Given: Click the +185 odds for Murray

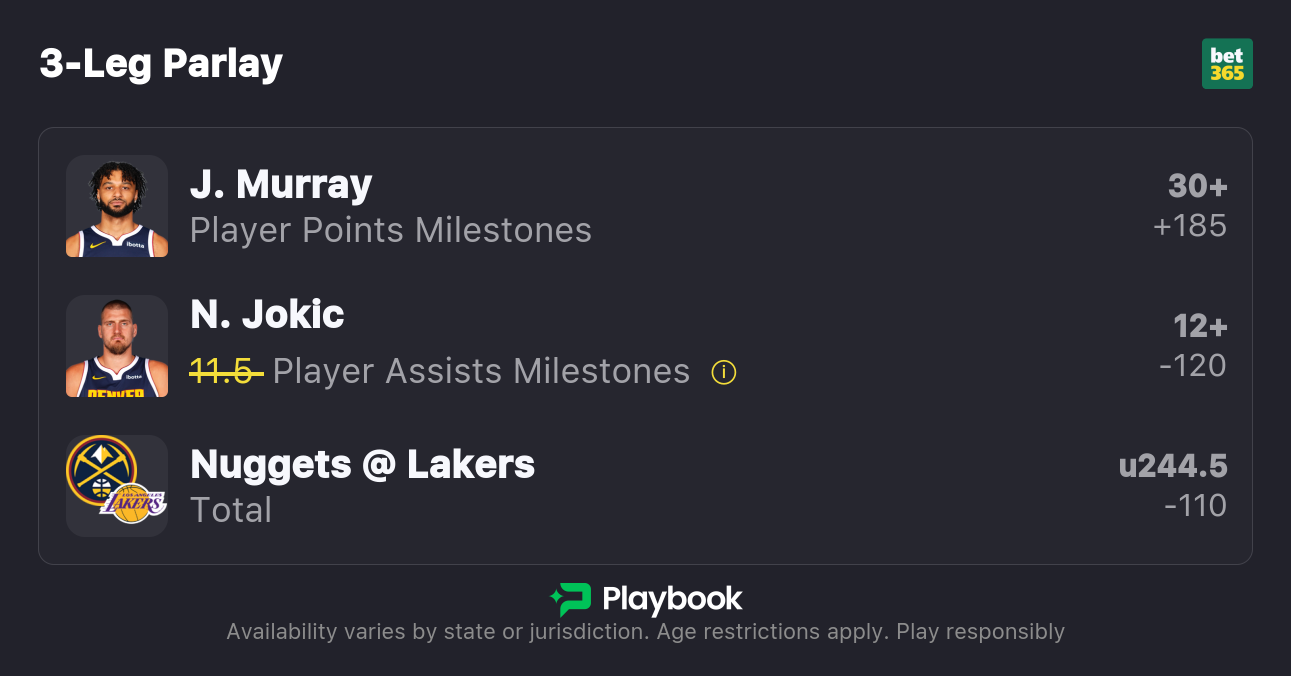Looking at the screenshot, I should coord(1190,226).
